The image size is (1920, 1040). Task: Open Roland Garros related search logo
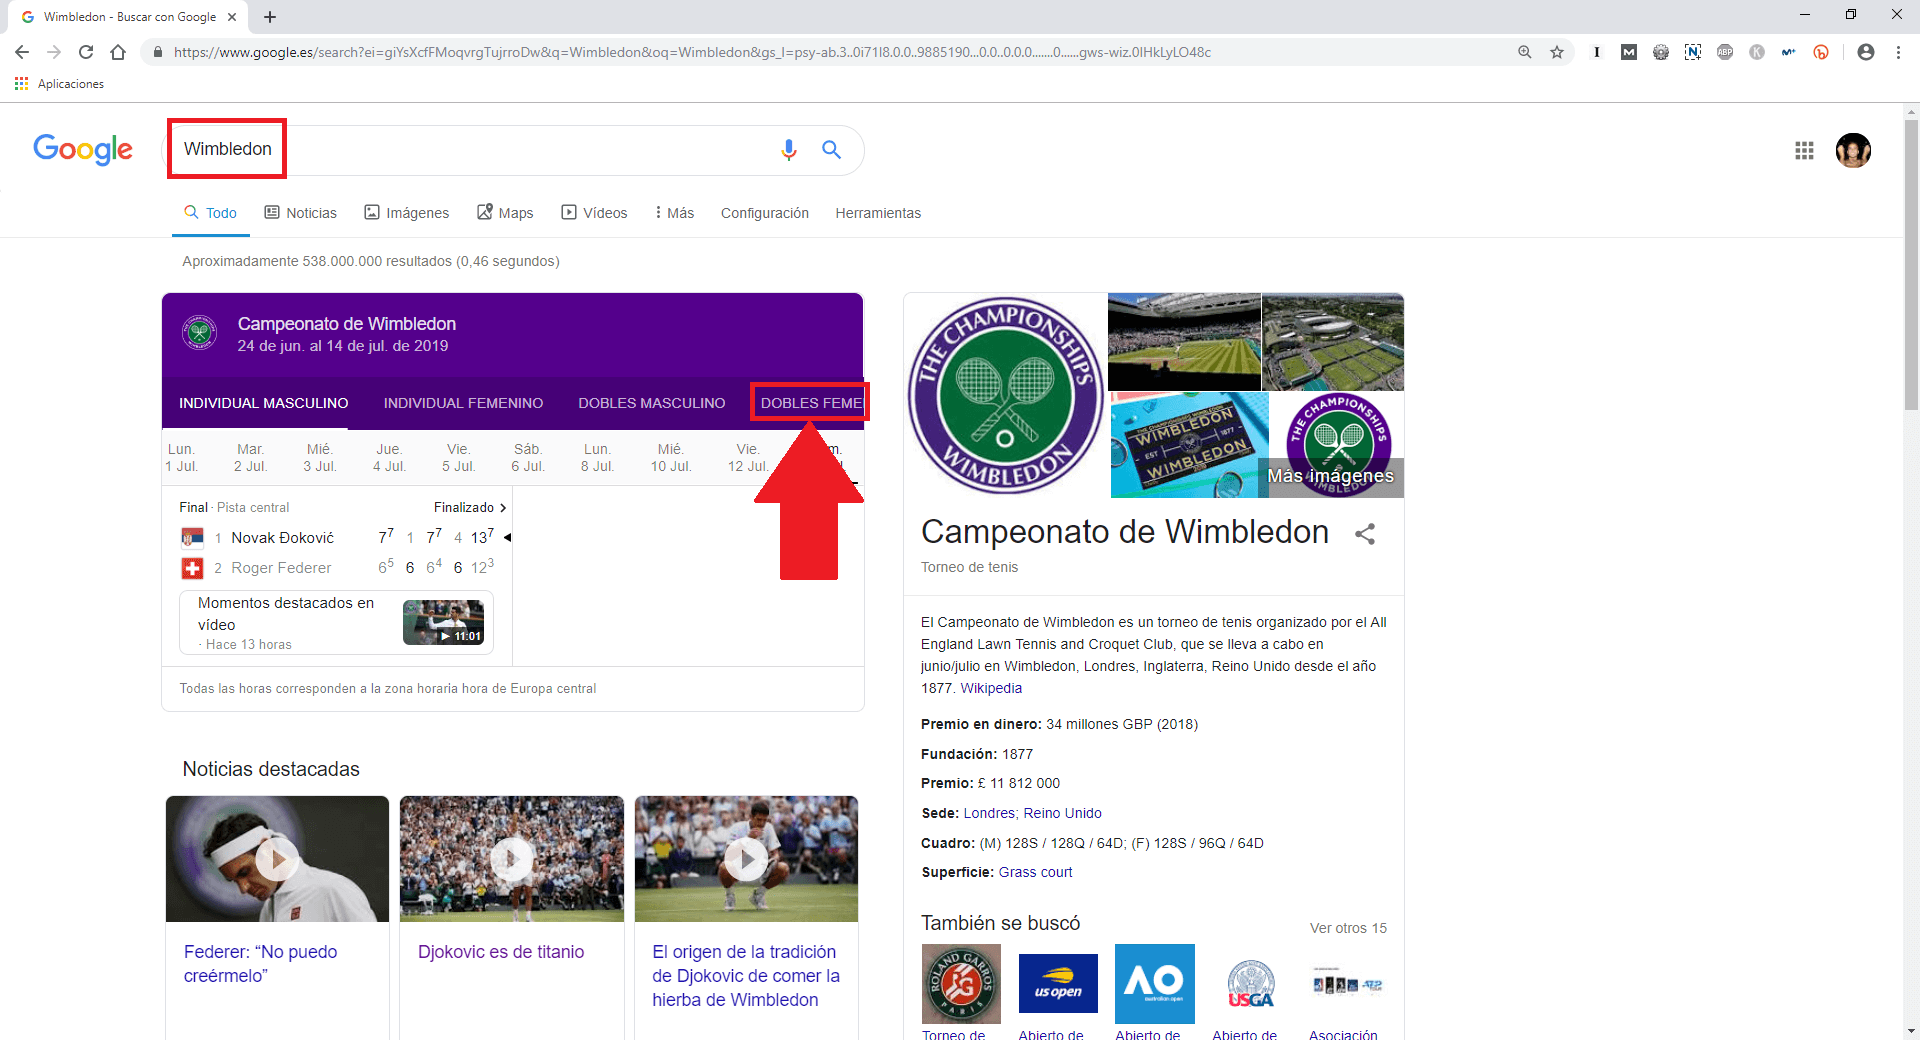click(961, 984)
